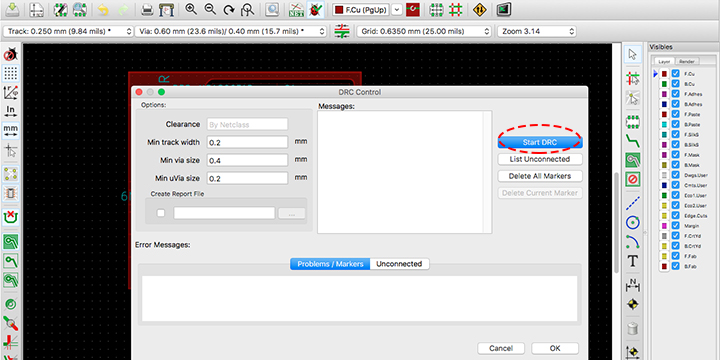The height and width of the screenshot is (360, 720).
Task: Switch to Render tab in Visibles
Action: pyautogui.click(x=686, y=61)
